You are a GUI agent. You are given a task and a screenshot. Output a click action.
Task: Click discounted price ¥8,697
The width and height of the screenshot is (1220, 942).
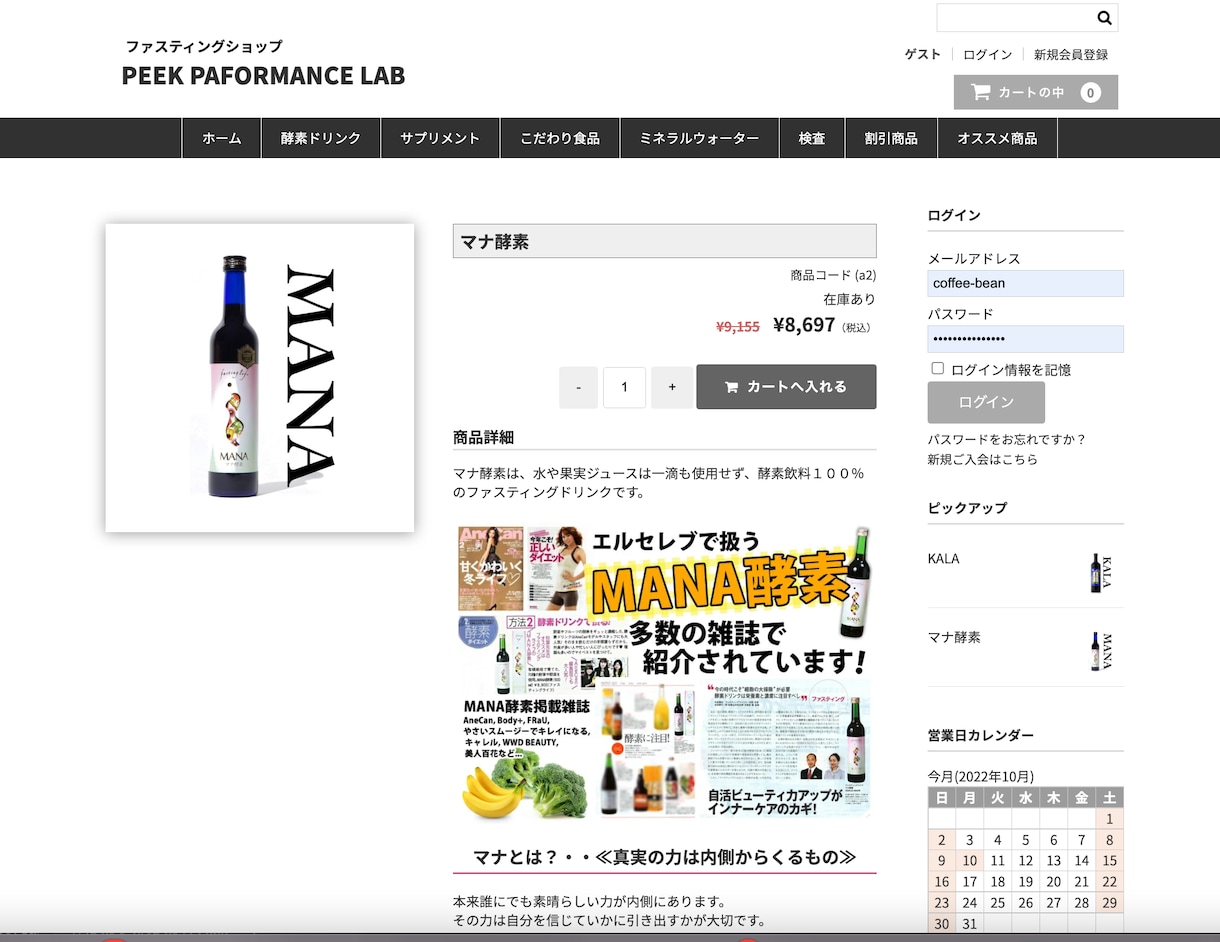804,324
